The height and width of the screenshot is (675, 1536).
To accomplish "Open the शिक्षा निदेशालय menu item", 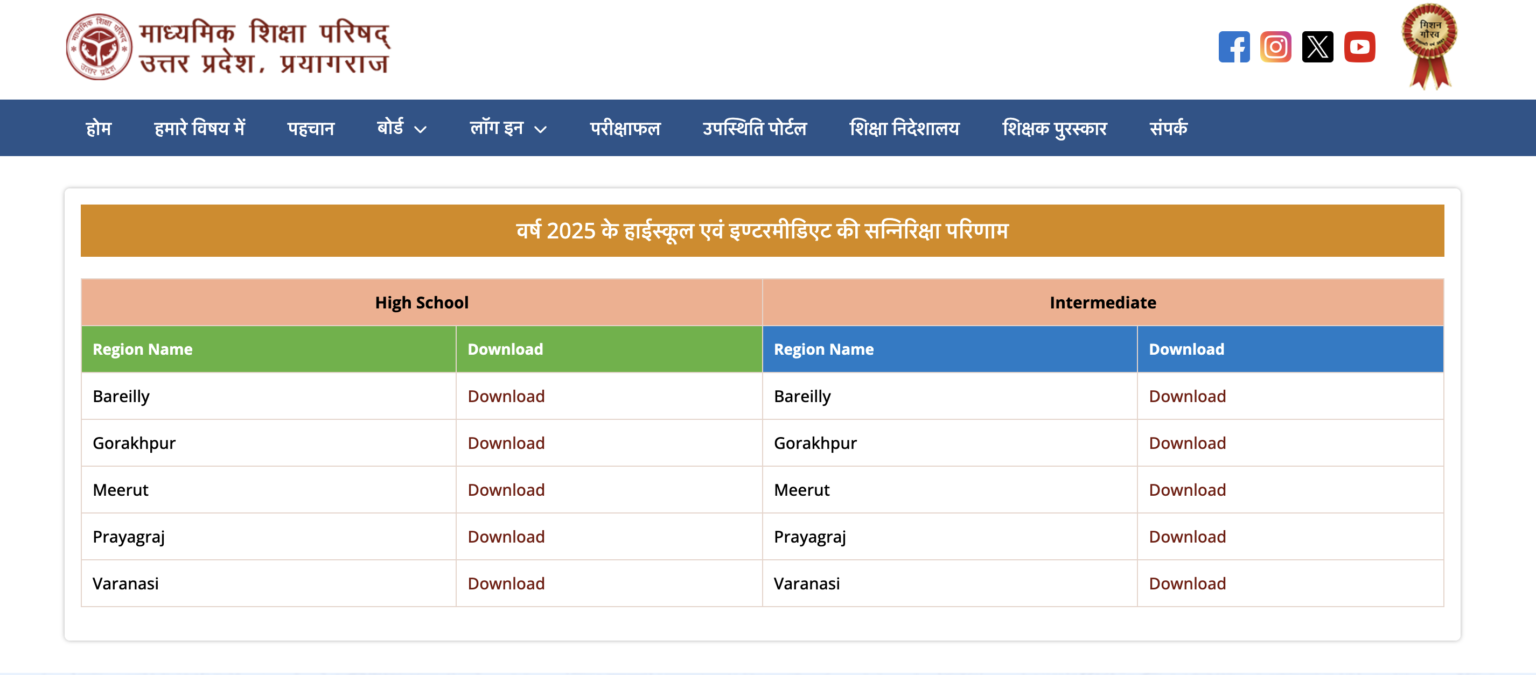I will (904, 128).
